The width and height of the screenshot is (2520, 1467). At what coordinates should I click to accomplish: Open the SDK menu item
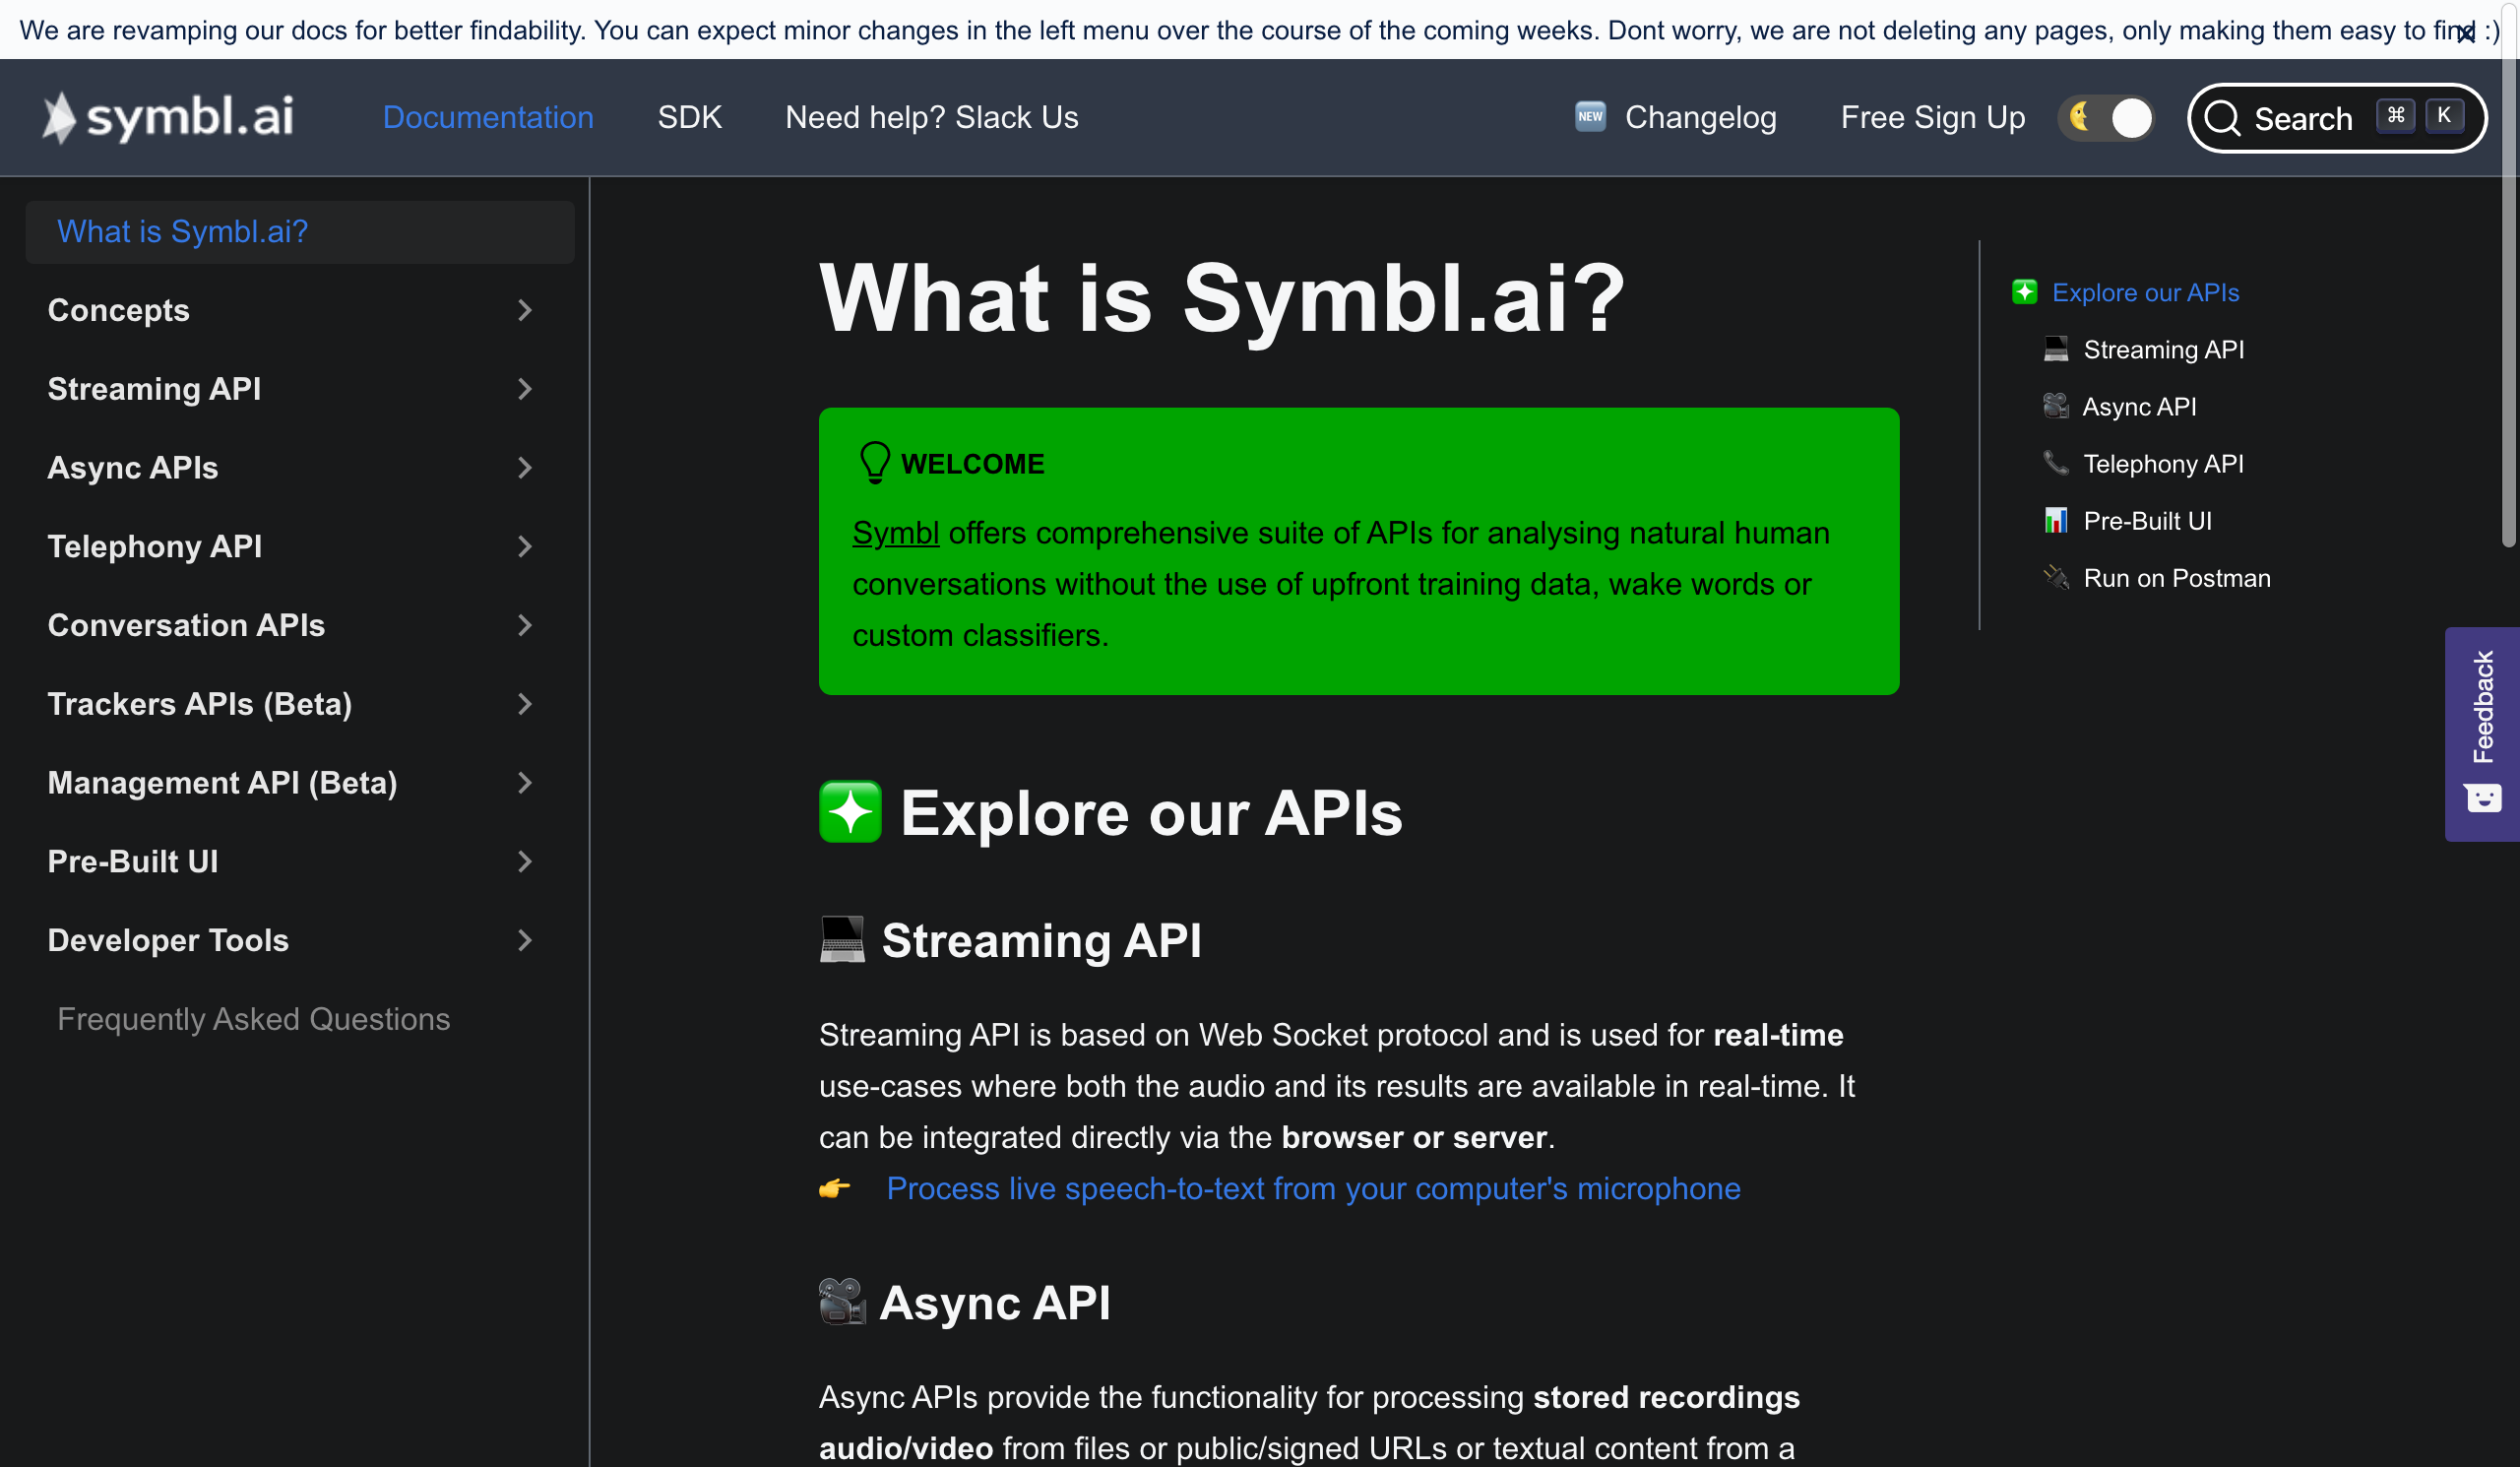689,117
